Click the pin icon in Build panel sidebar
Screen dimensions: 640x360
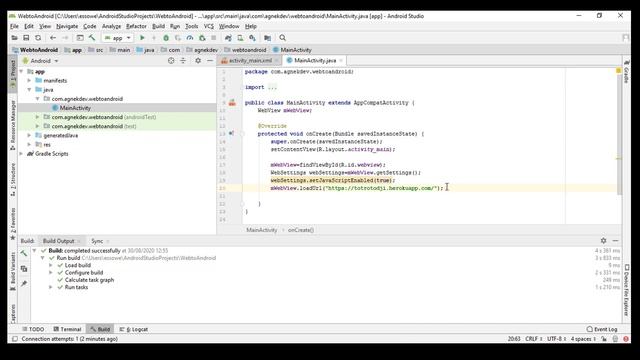point(24,283)
